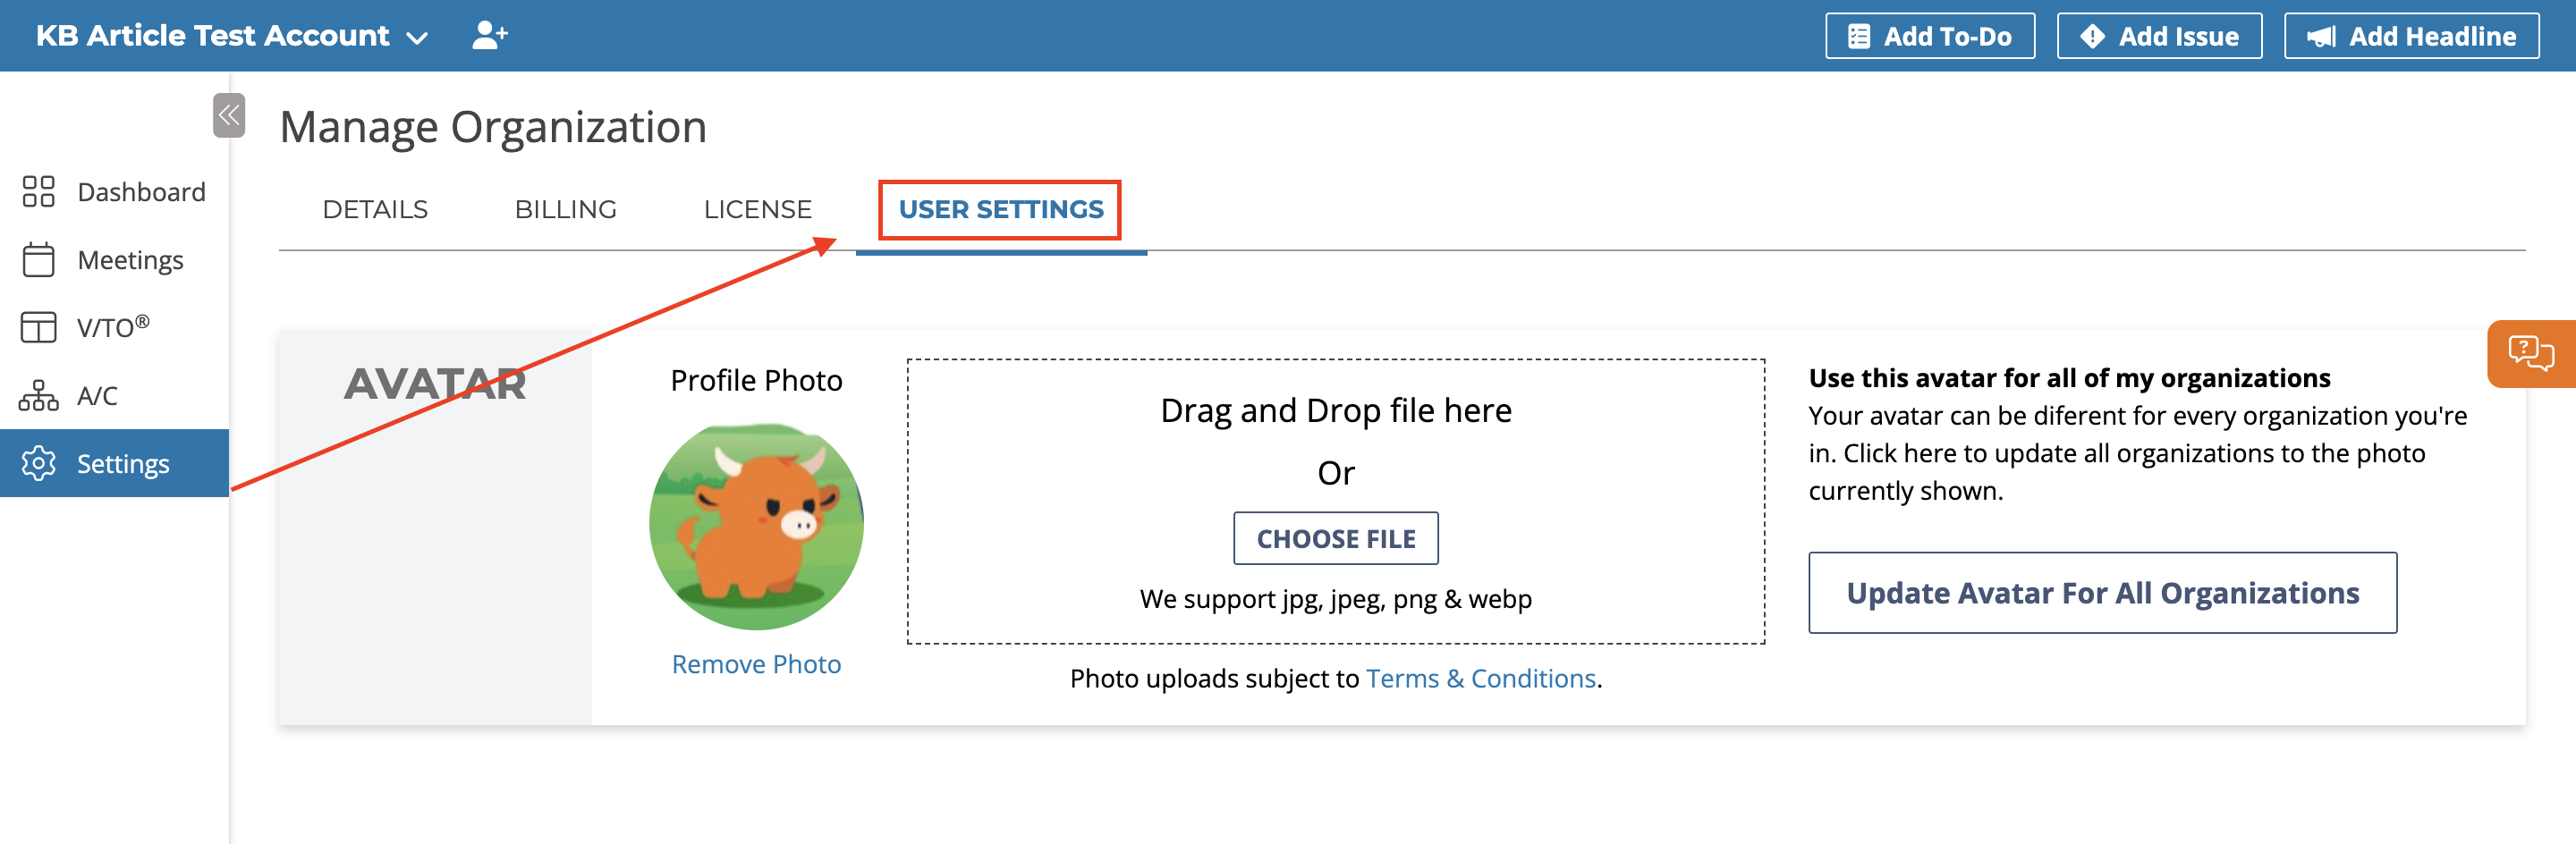
Task: Collapse the sidebar with double-chevron button
Action: click(229, 115)
